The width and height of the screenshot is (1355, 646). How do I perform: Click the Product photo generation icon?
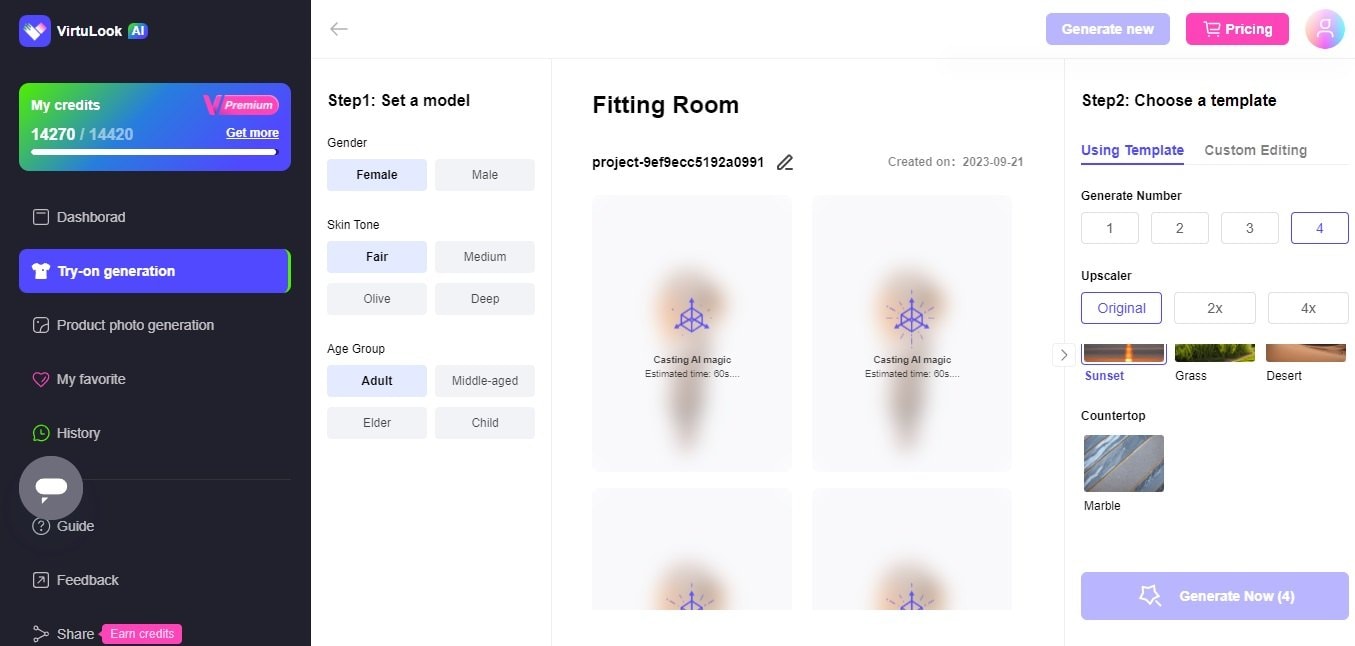click(x=41, y=325)
